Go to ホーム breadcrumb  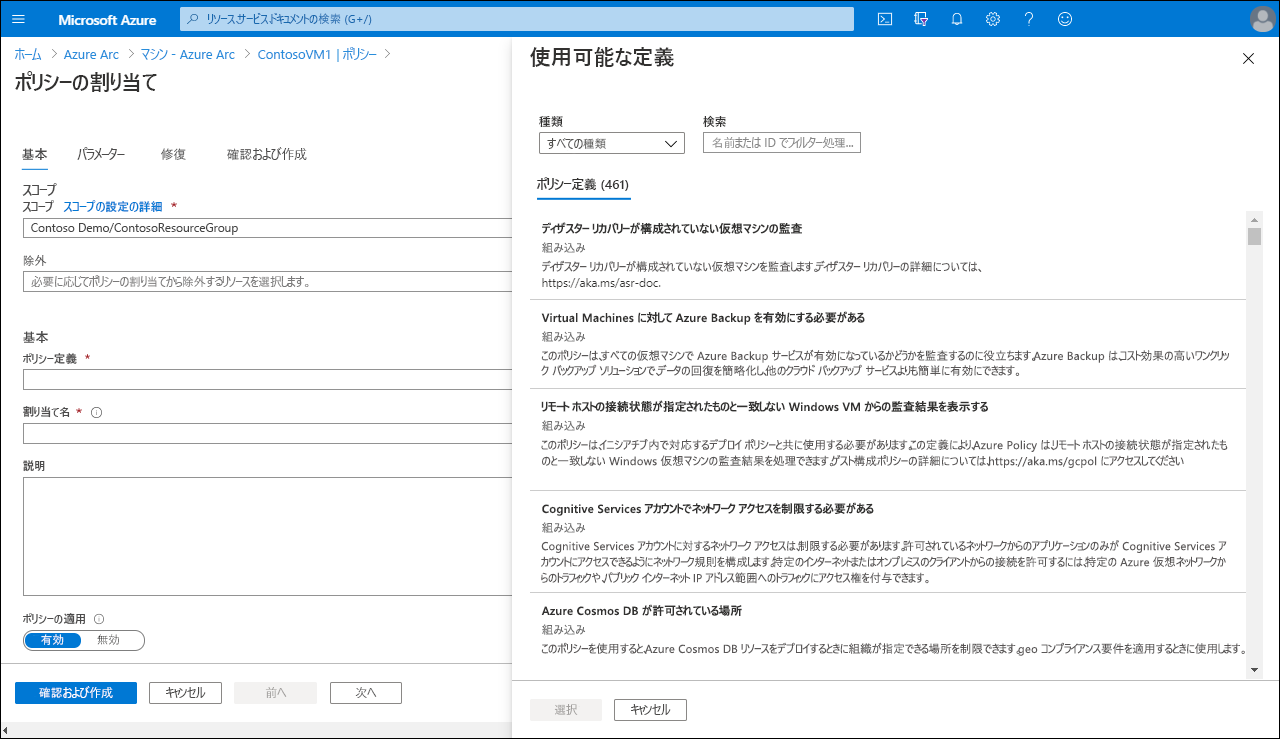[28, 54]
